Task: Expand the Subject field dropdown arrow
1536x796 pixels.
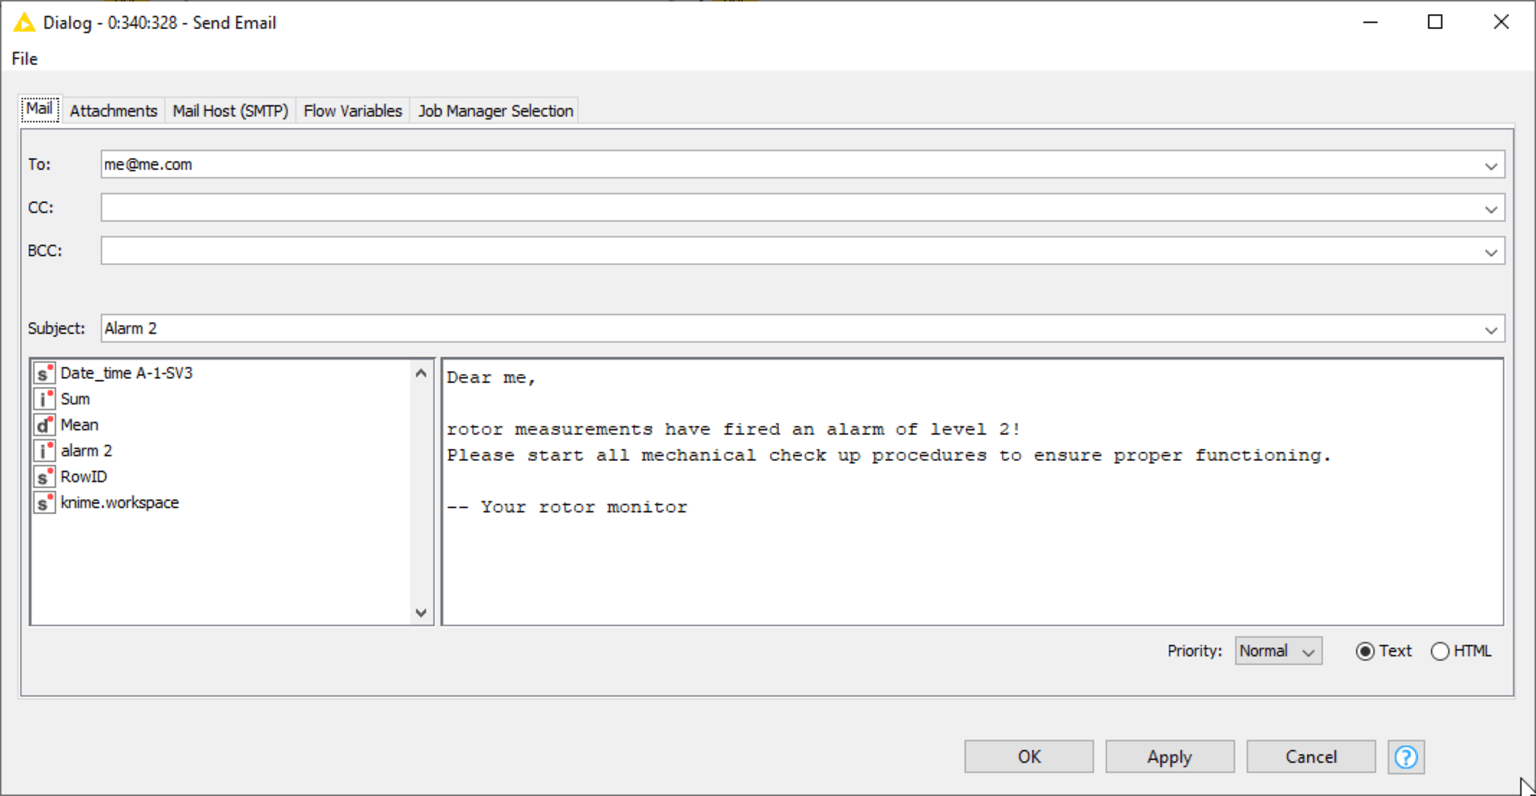Action: click(x=1491, y=330)
